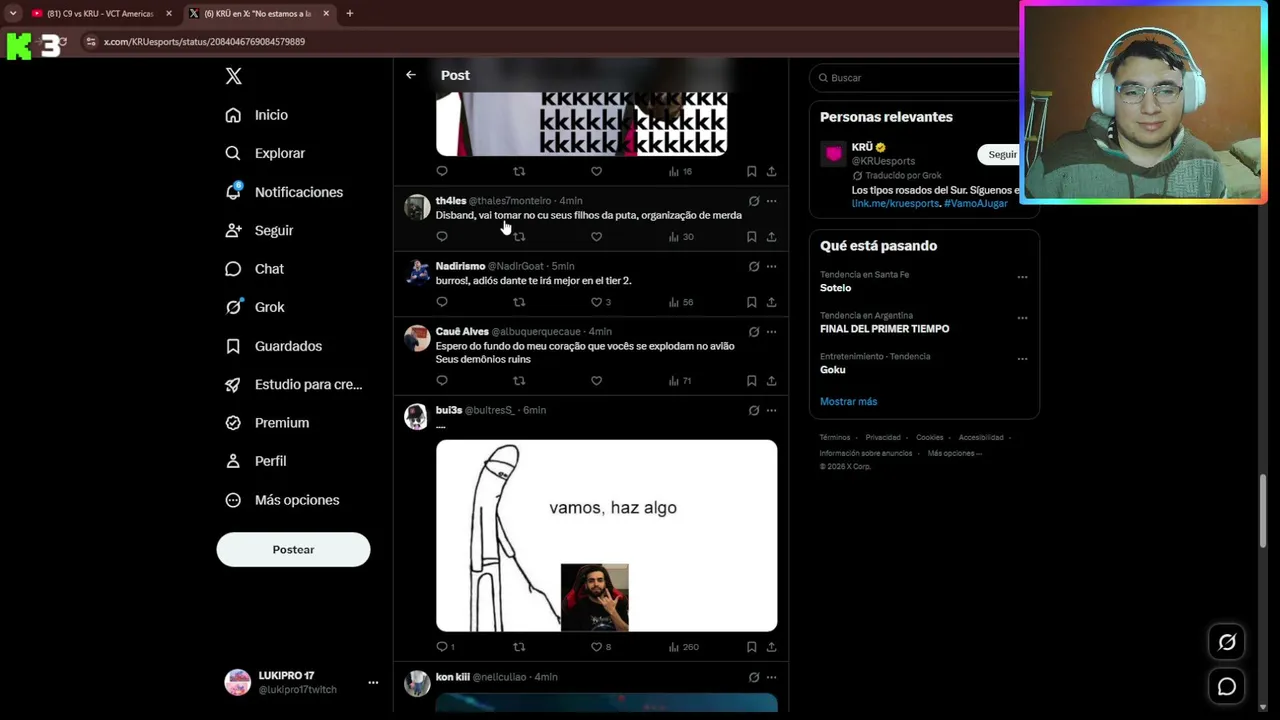Bookmark bui3s's meme tweet
Image resolution: width=1280 pixels, height=720 pixels.
[x=751, y=647]
